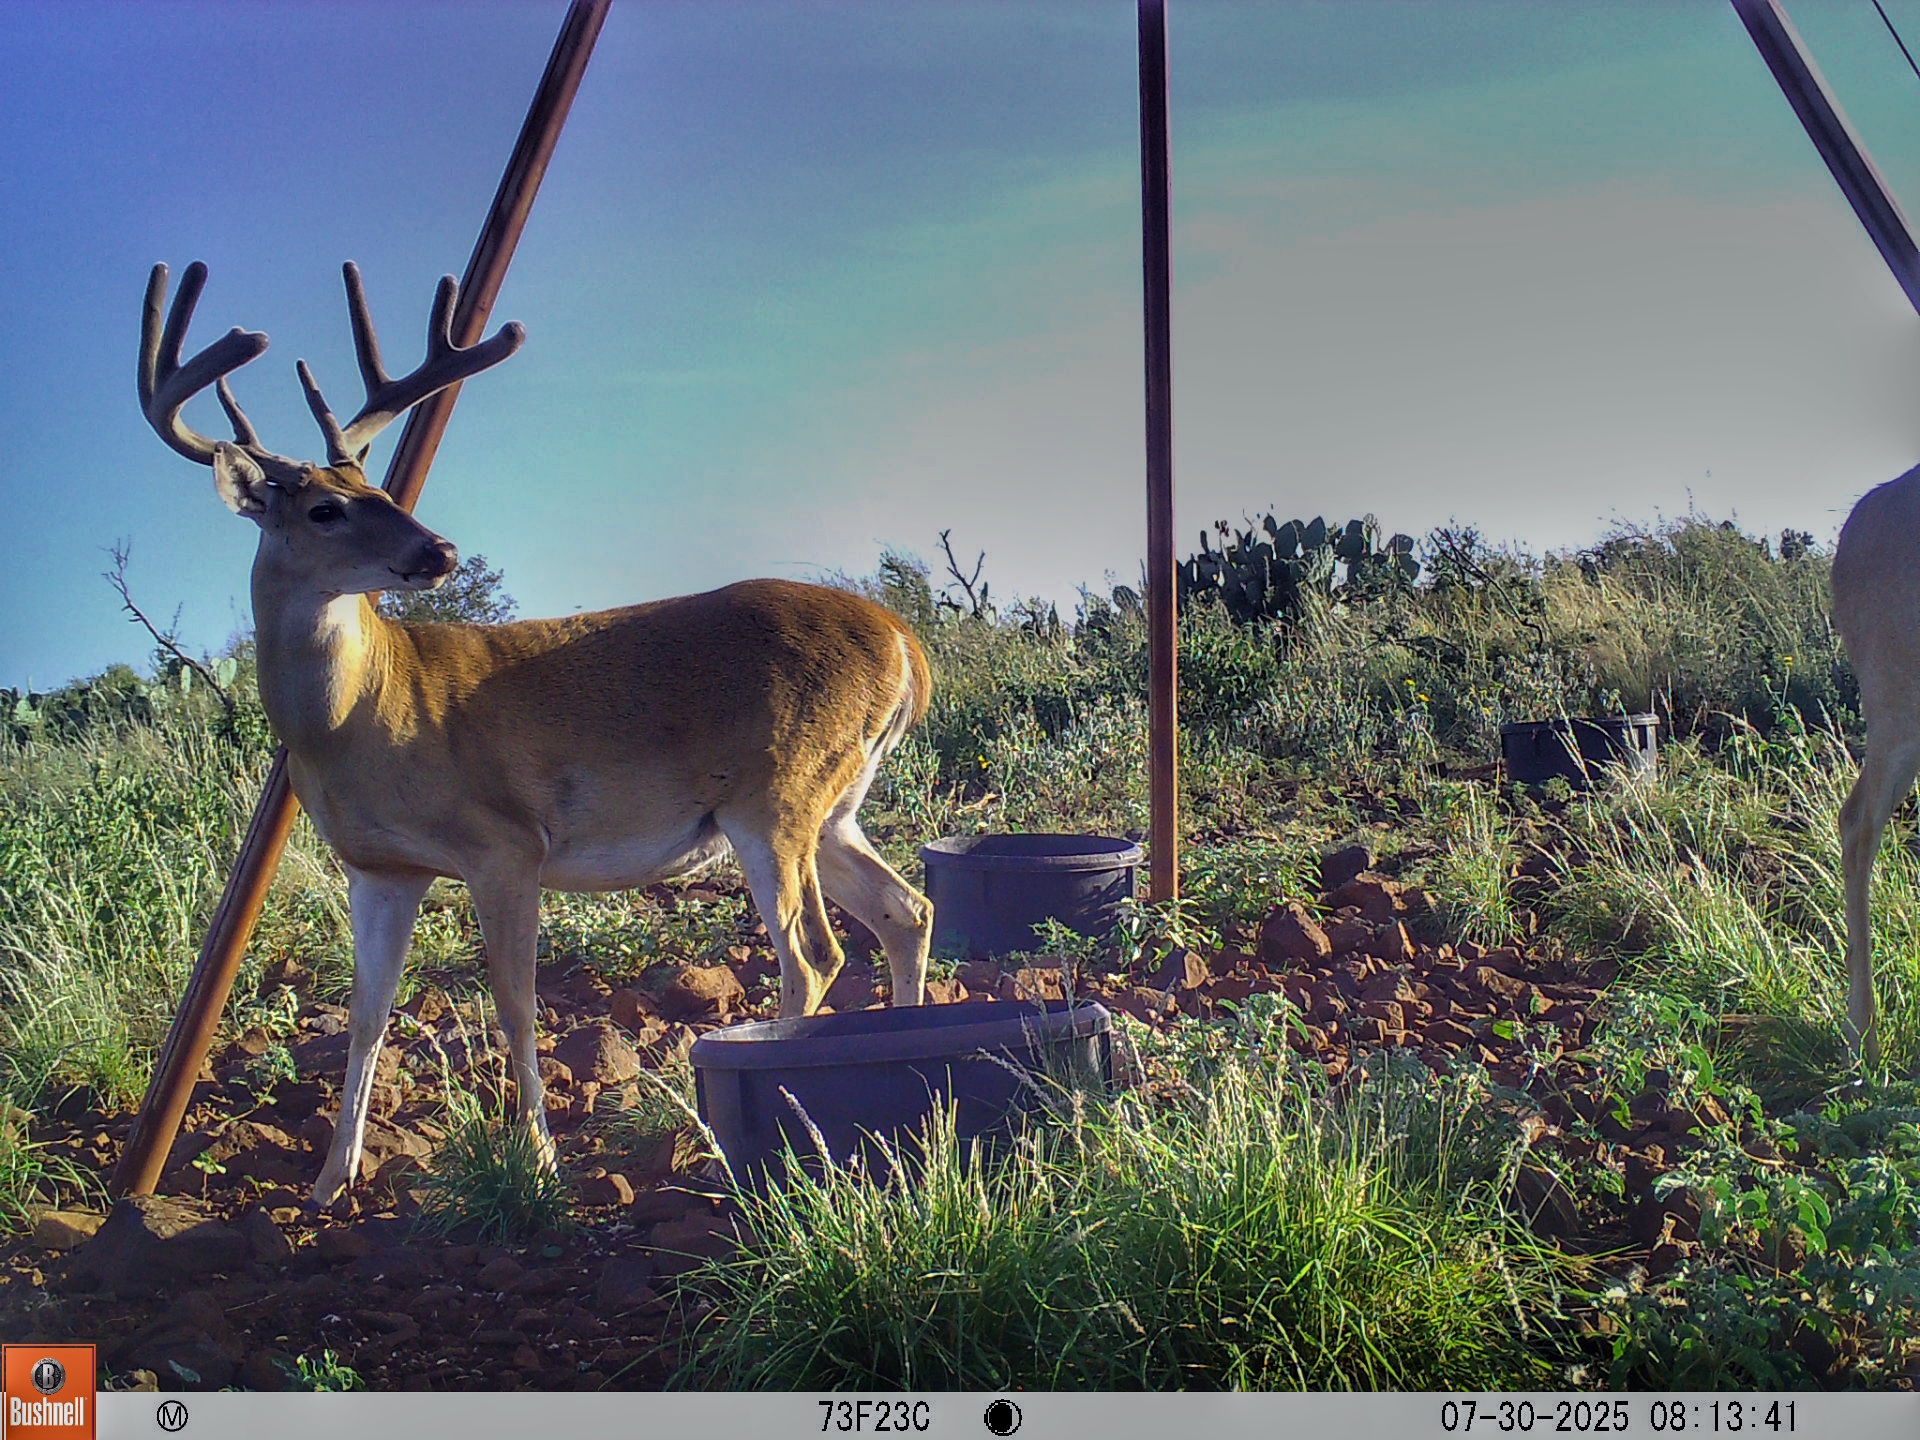The width and height of the screenshot is (1920, 1440).
Task: Click the Bushnell logo badge
Action: 48,1392
